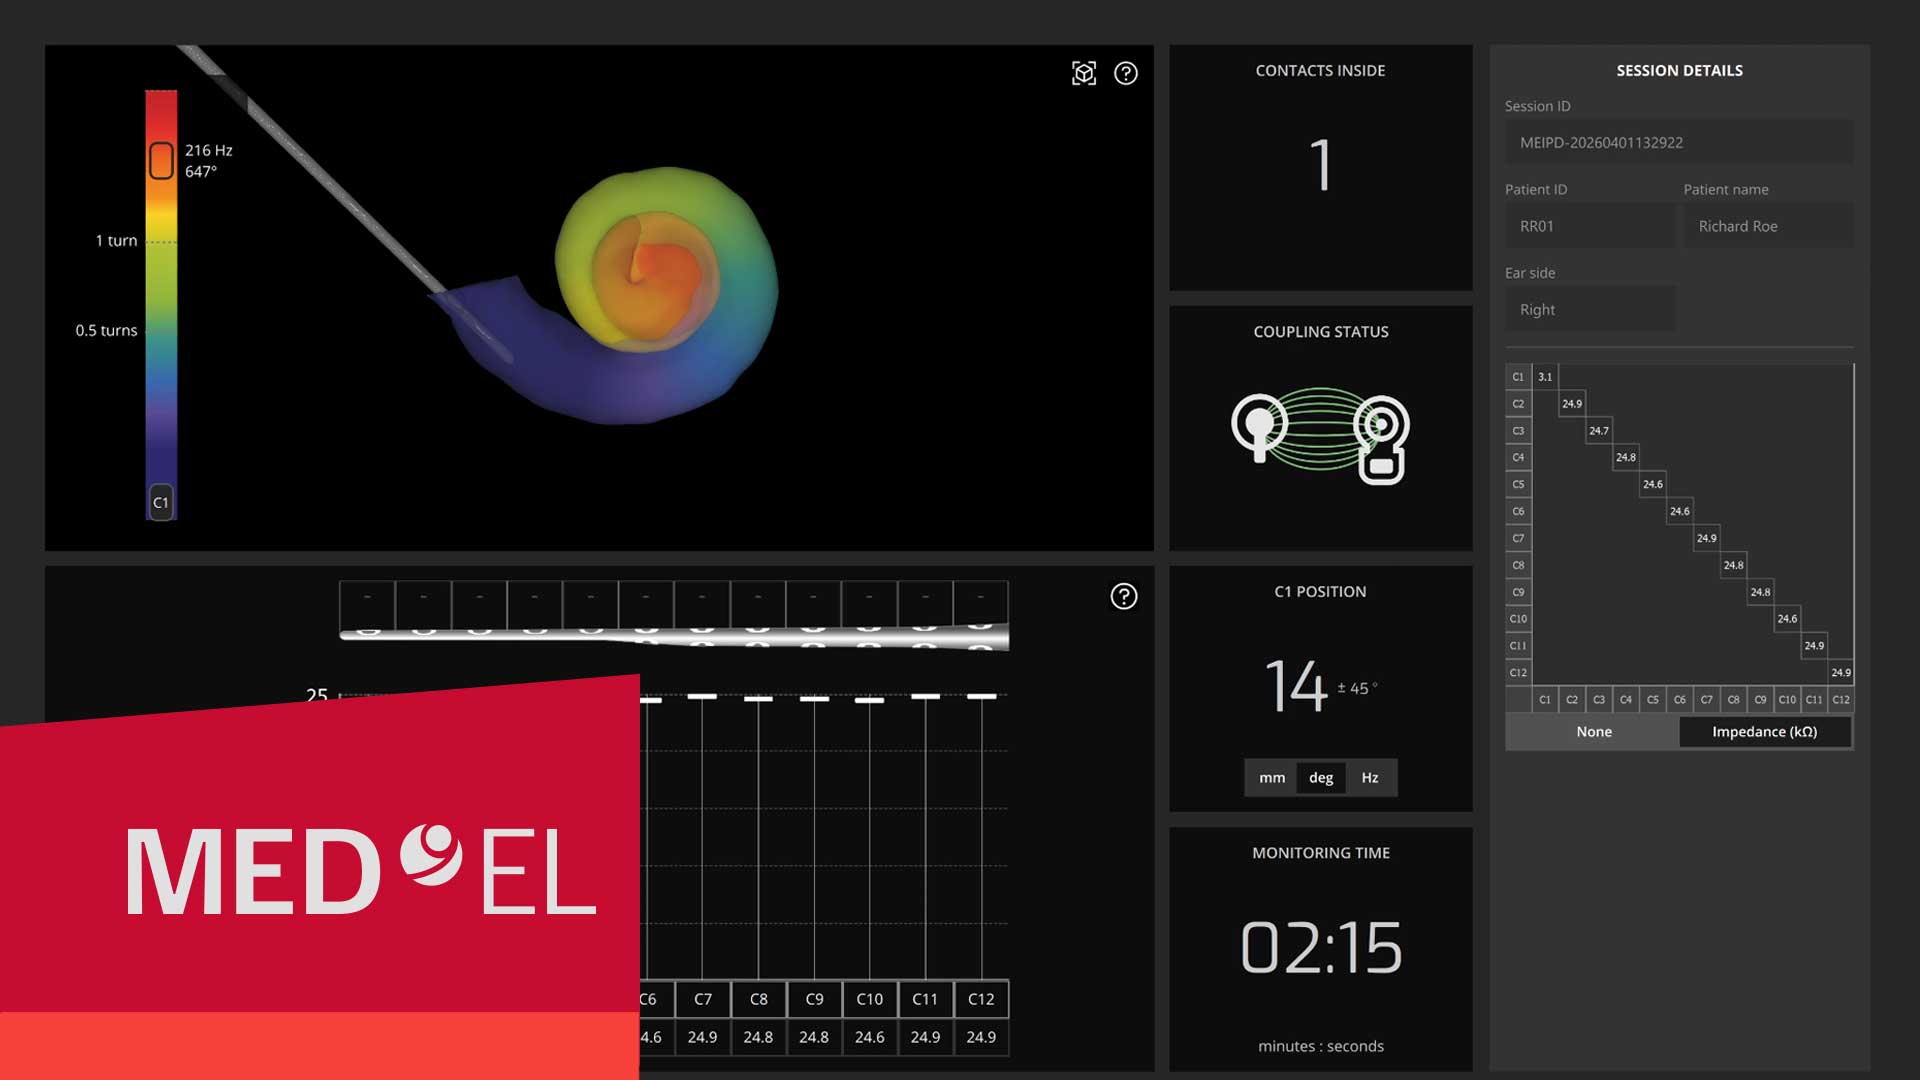Open help for the electrode impedance chart
This screenshot has width=1920, height=1080.
click(1124, 597)
